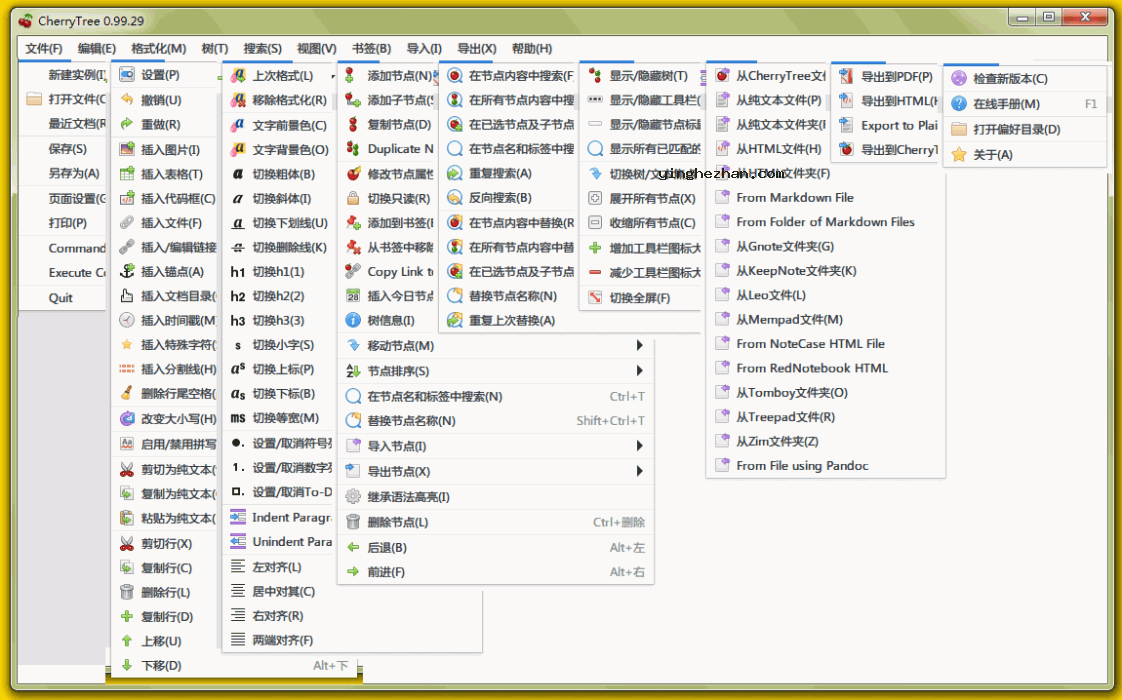Expand the 节点排序(S) submenu arrow
This screenshot has height=700, width=1122.
coord(639,371)
